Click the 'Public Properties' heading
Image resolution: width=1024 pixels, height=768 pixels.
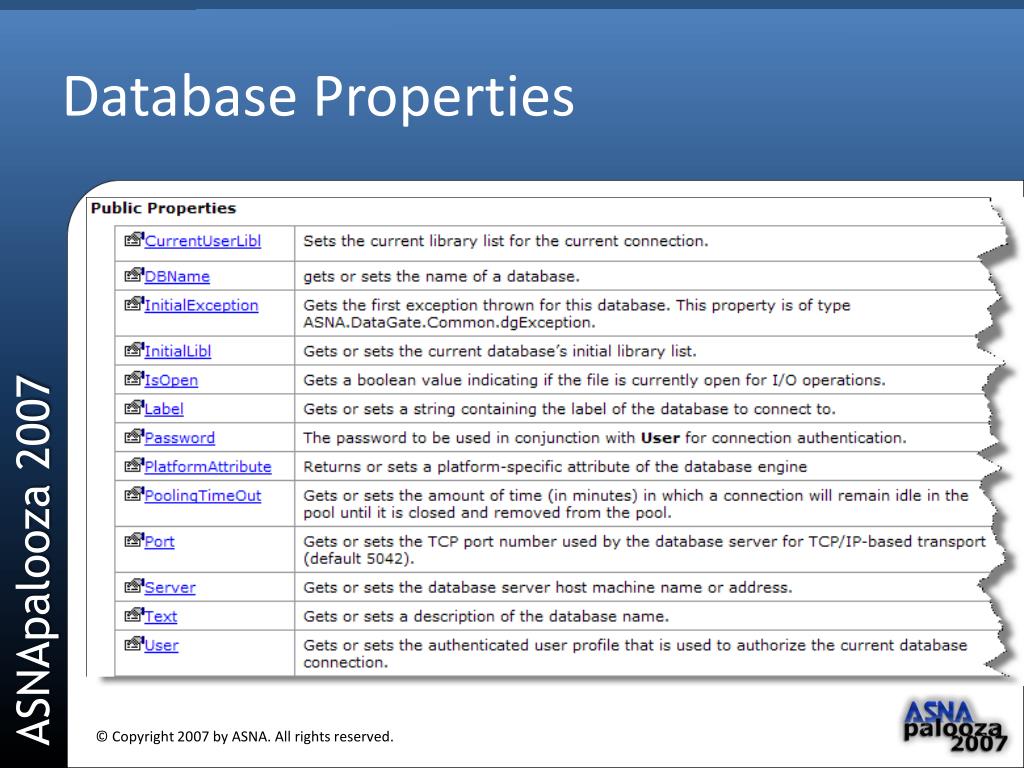pyautogui.click(x=163, y=208)
